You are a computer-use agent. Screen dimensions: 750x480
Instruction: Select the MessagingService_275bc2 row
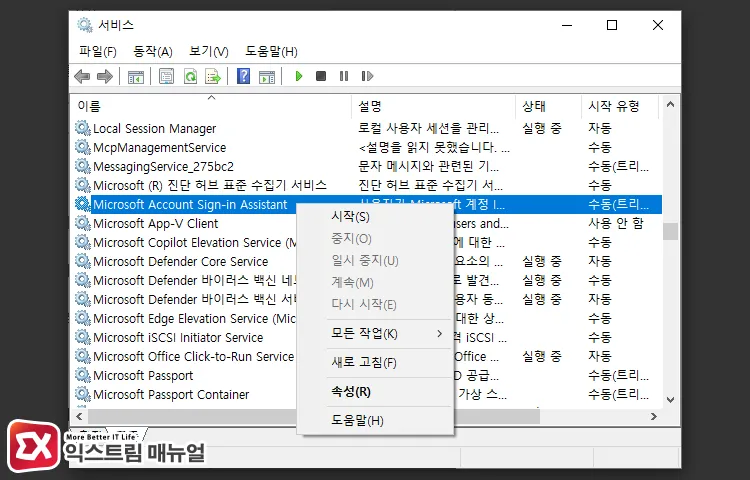[x=367, y=166]
